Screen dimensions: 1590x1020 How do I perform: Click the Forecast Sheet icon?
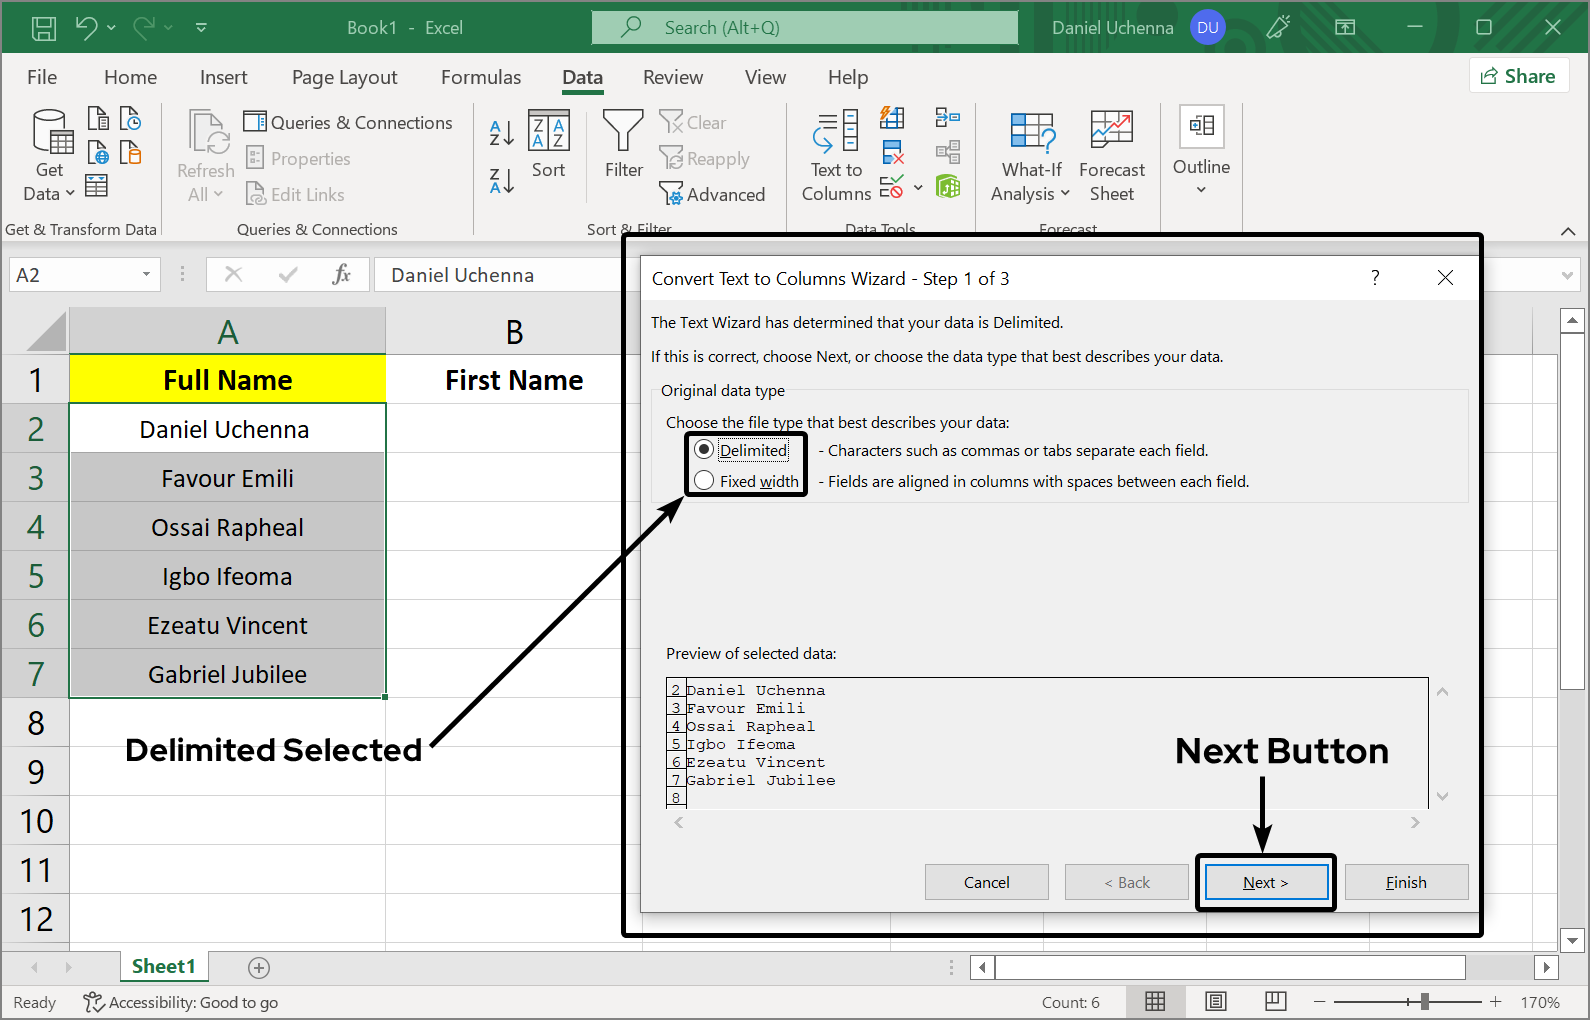click(x=1111, y=133)
